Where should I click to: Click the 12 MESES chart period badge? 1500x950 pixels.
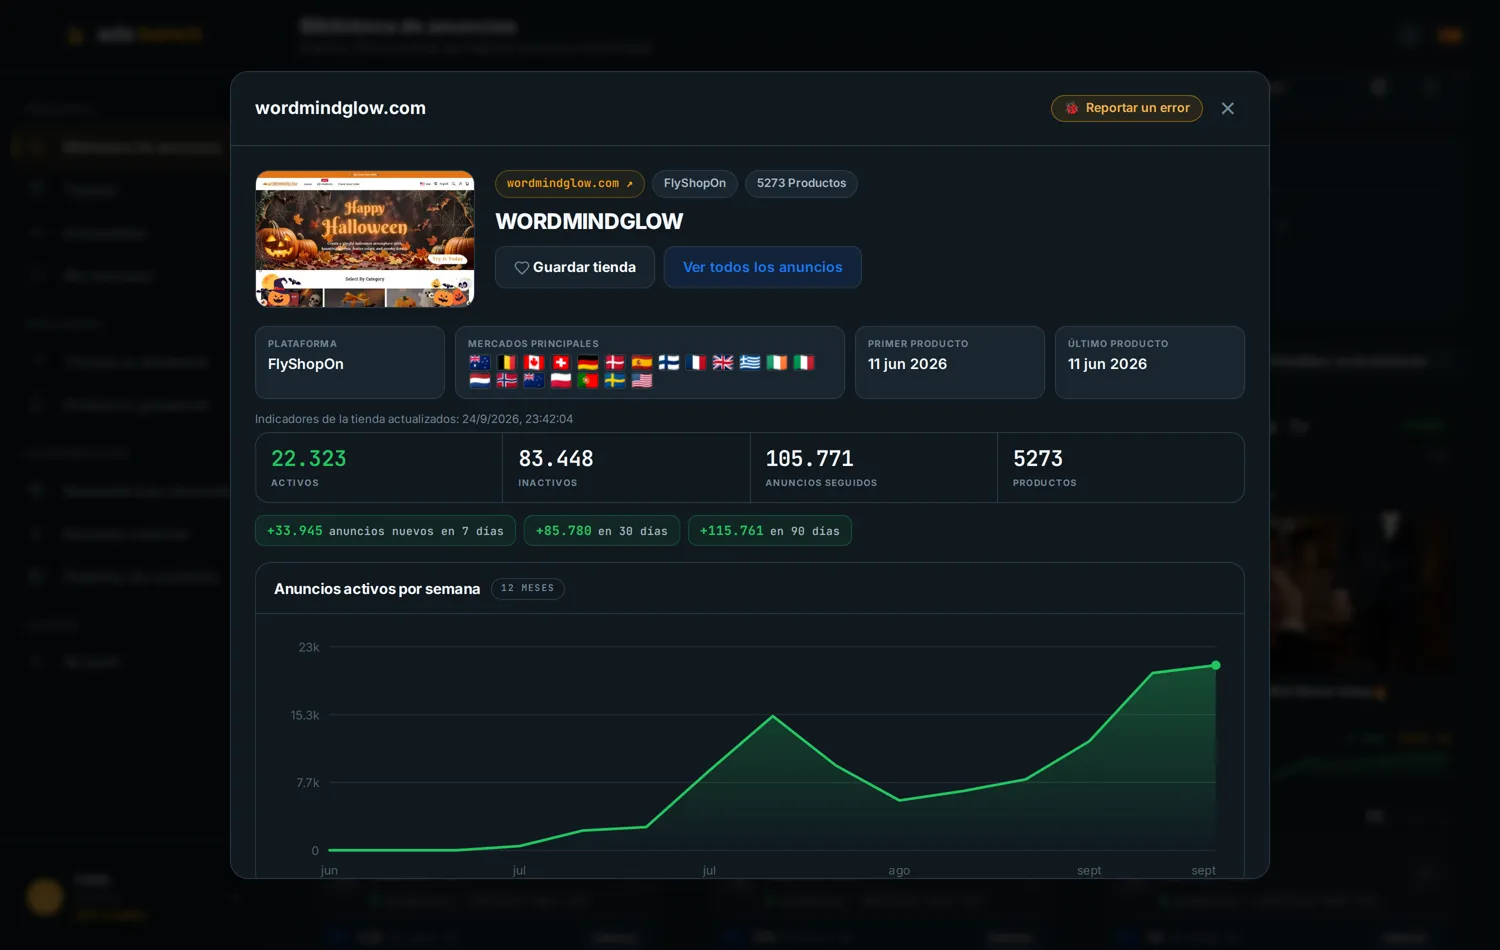[528, 589]
